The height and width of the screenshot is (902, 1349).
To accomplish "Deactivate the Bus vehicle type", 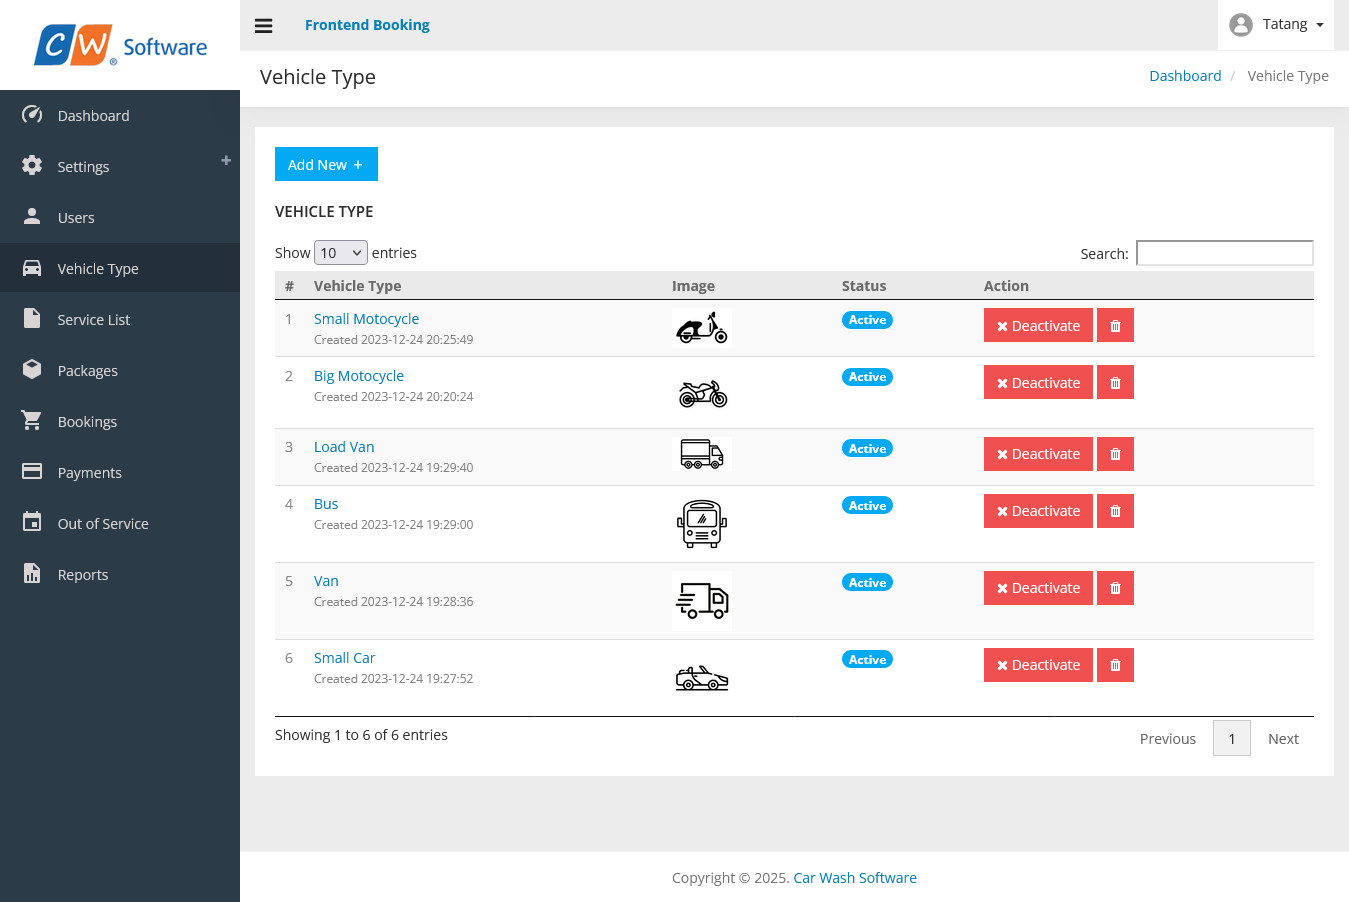I will 1038,510.
